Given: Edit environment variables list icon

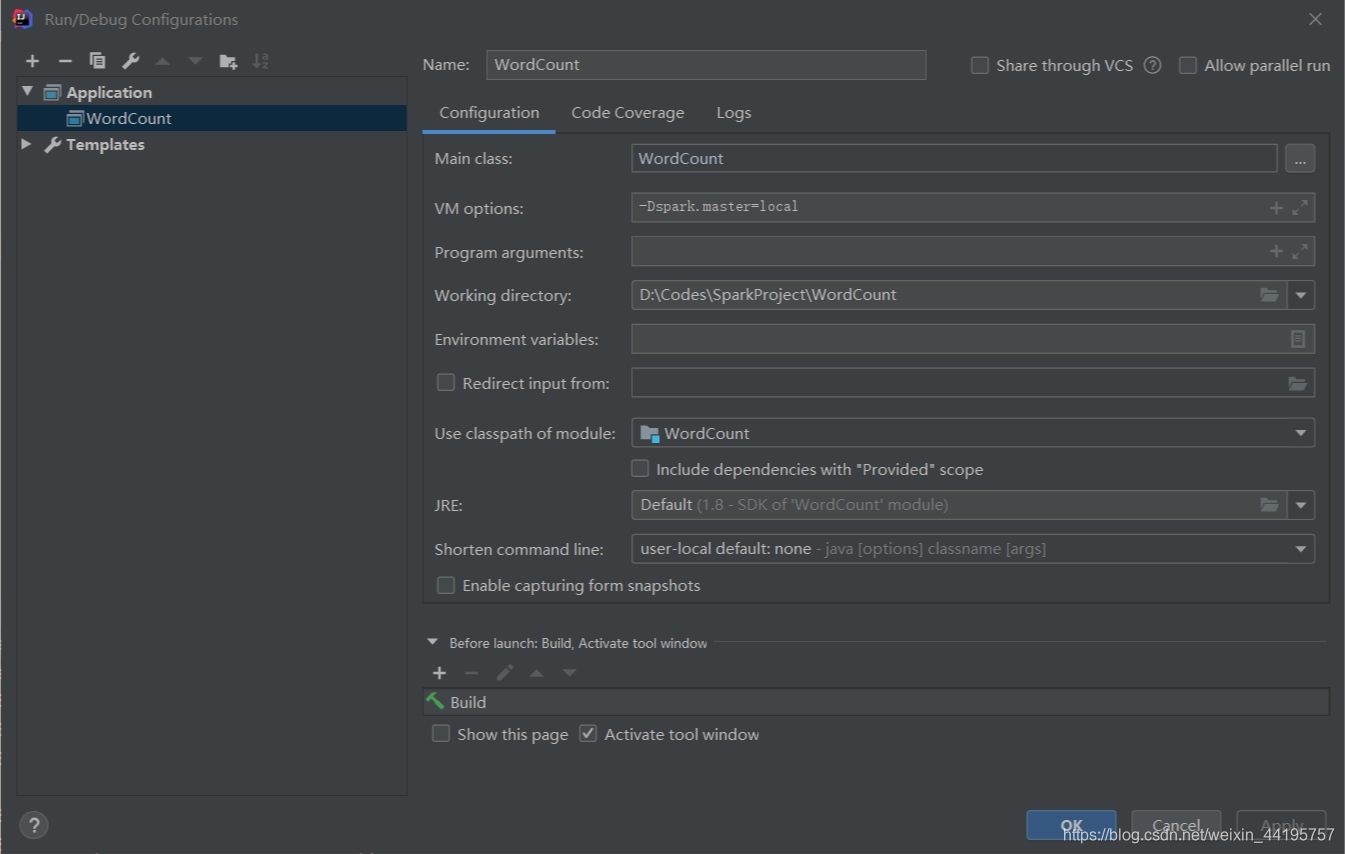Looking at the screenshot, I should point(1298,339).
